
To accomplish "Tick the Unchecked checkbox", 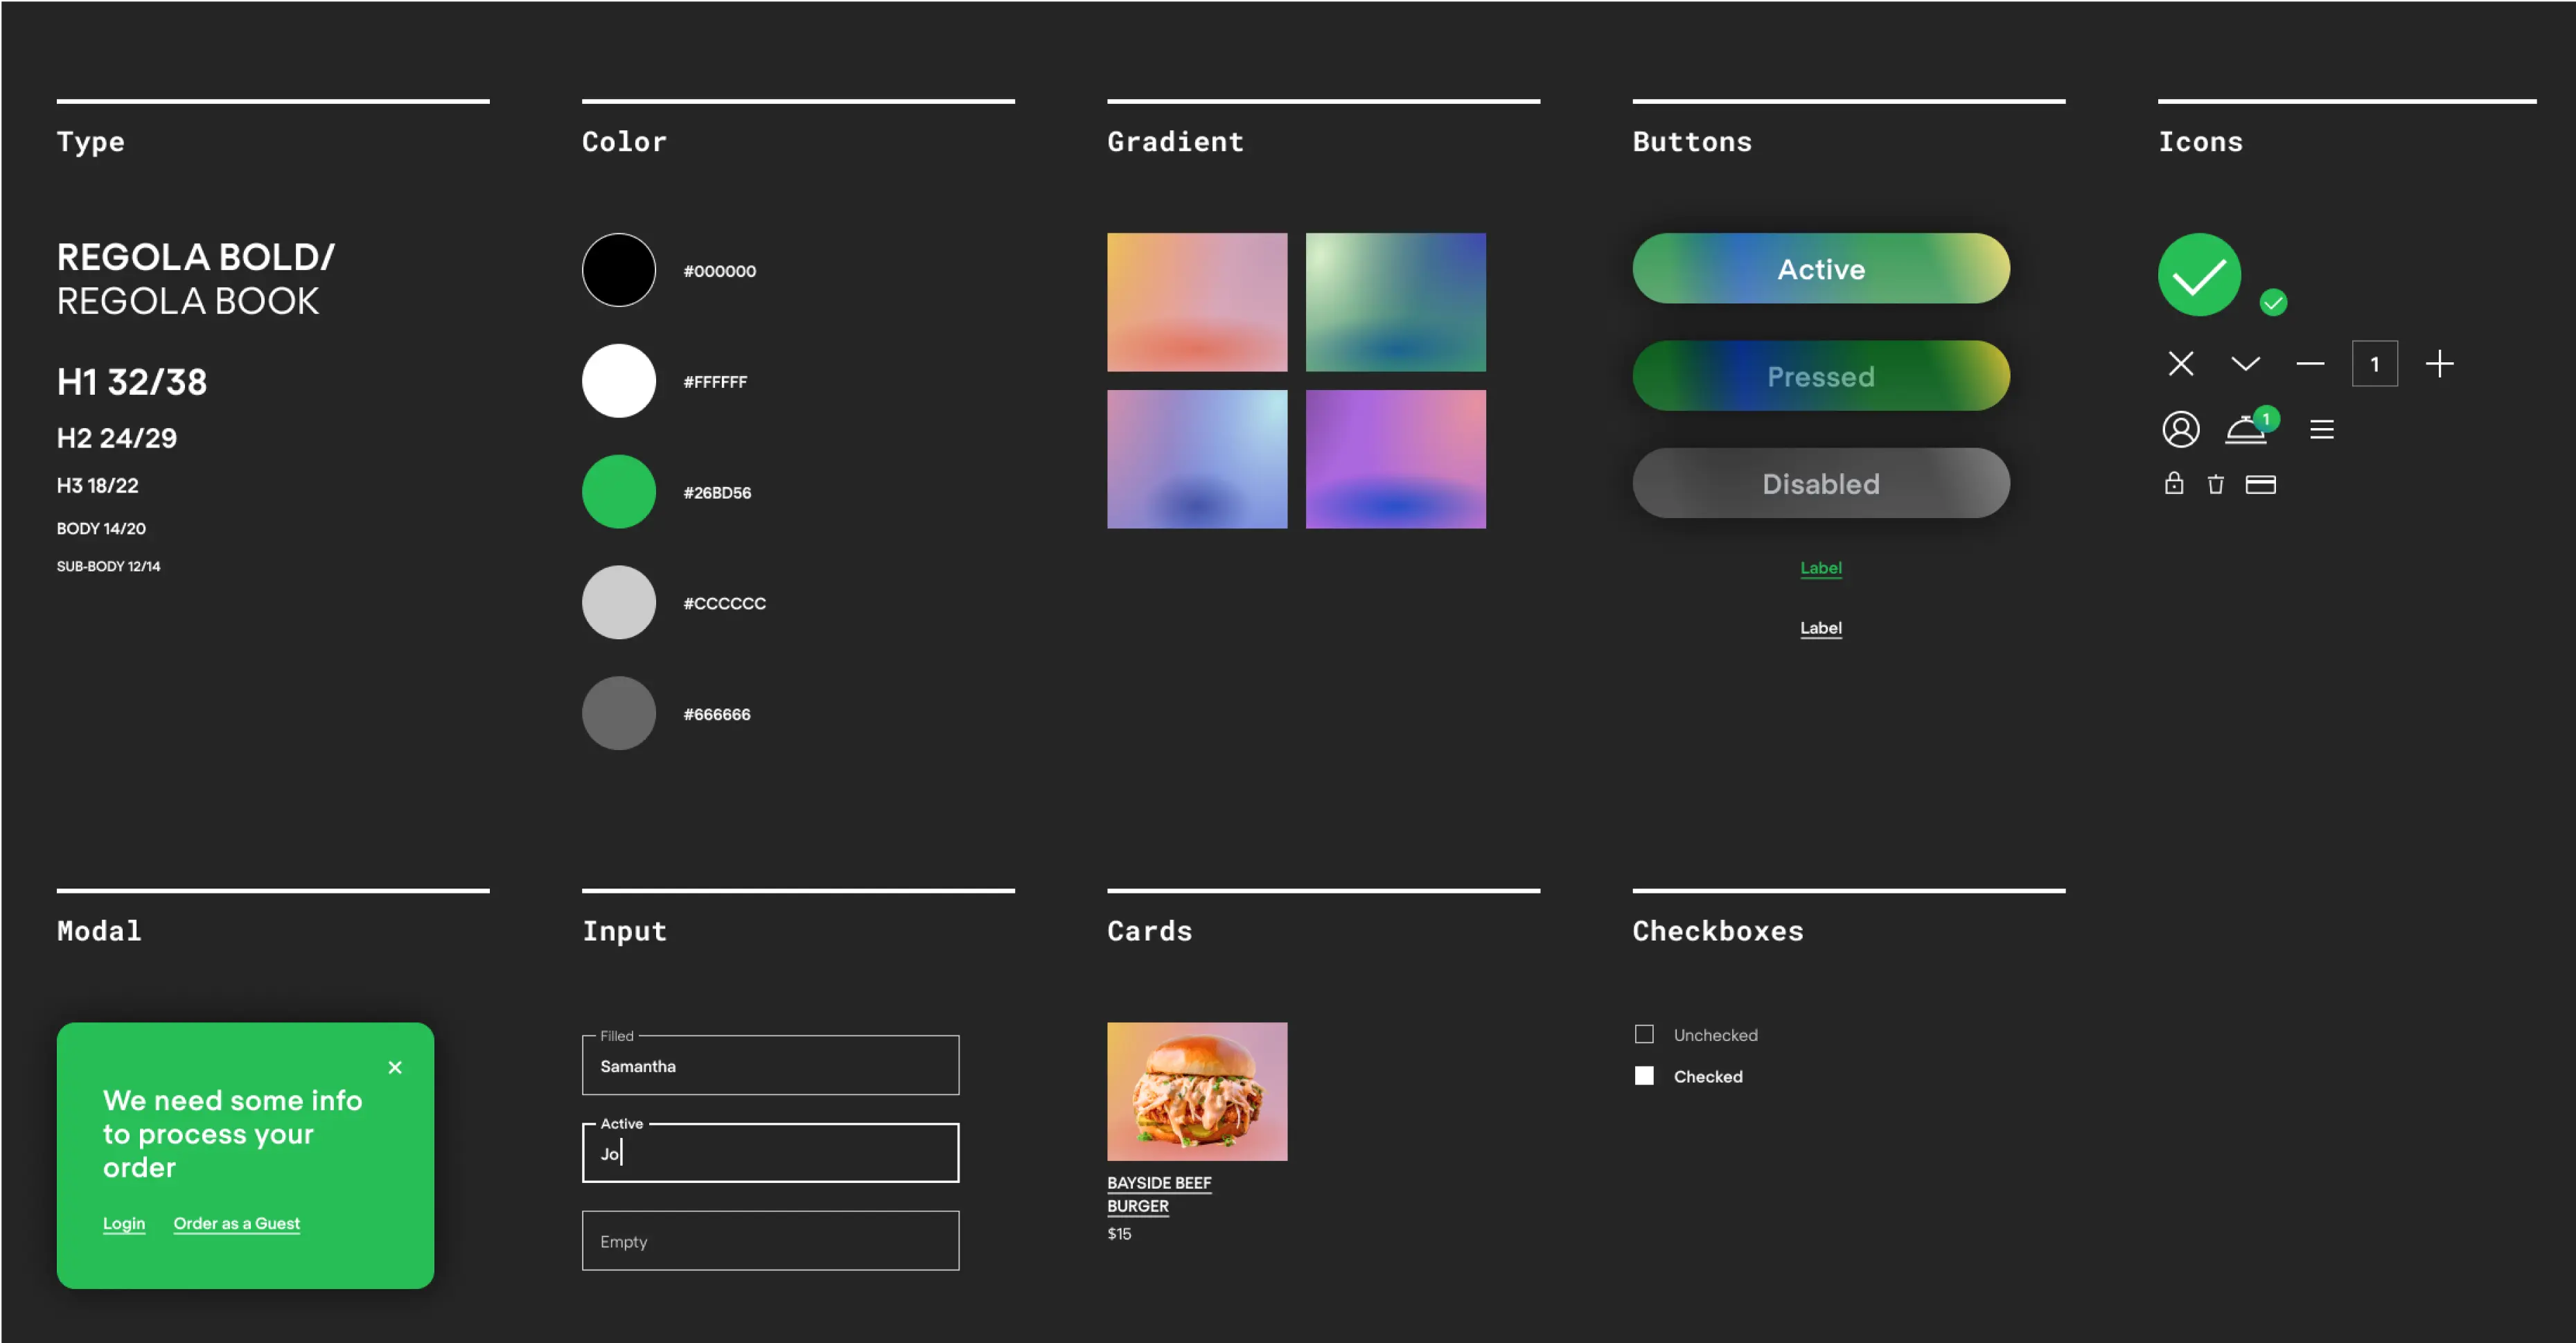I will (x=1644, y=1034).
